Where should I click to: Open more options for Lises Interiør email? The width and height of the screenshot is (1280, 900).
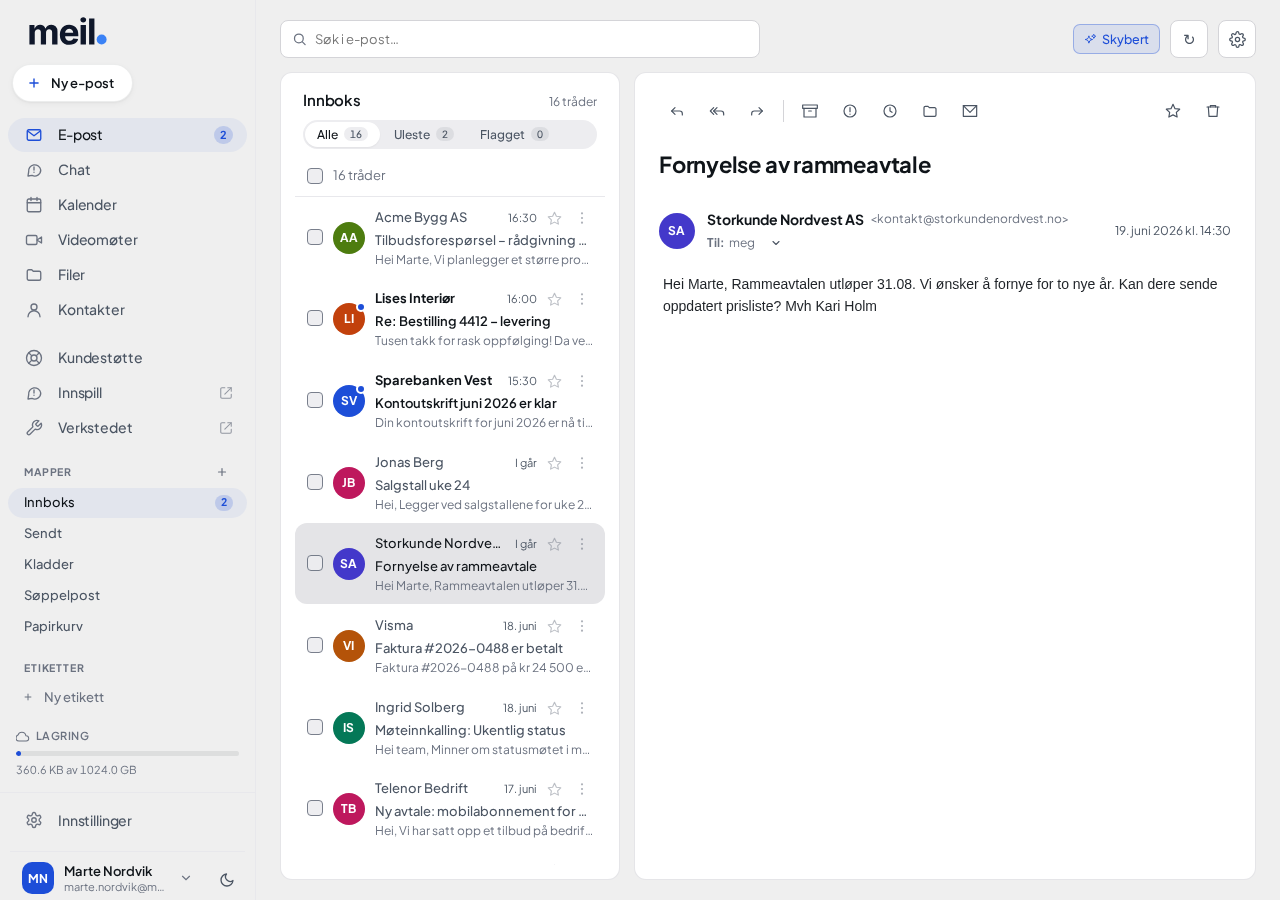(582, 299)
